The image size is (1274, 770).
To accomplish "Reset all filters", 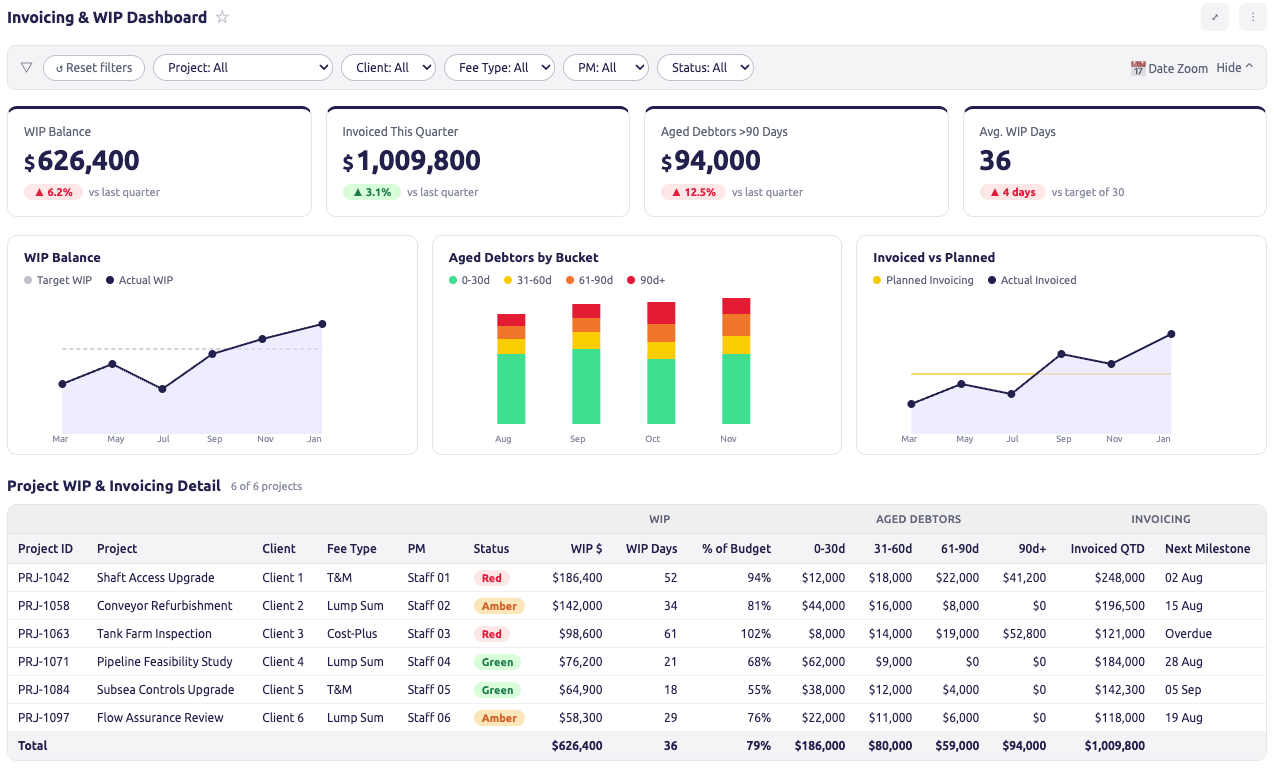I will [x=94, y=68].
